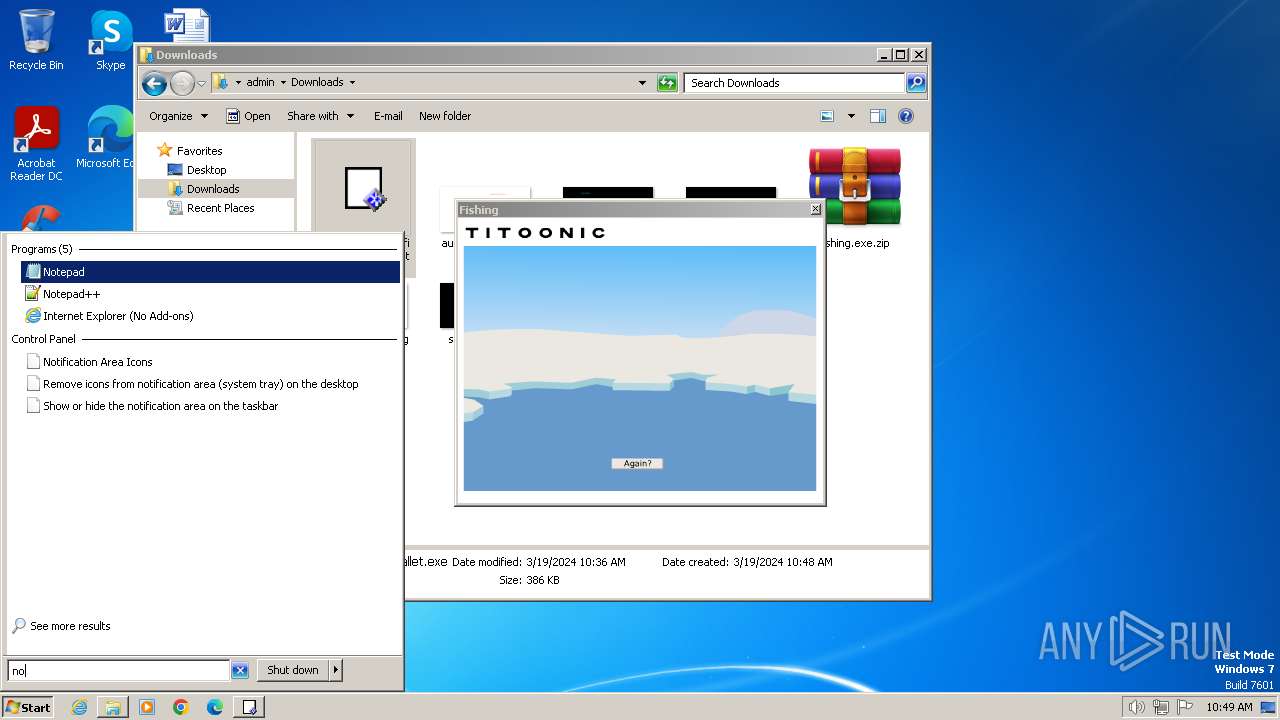Click New folder button
Screen dimensions: 1280x720
click(445, 116)
